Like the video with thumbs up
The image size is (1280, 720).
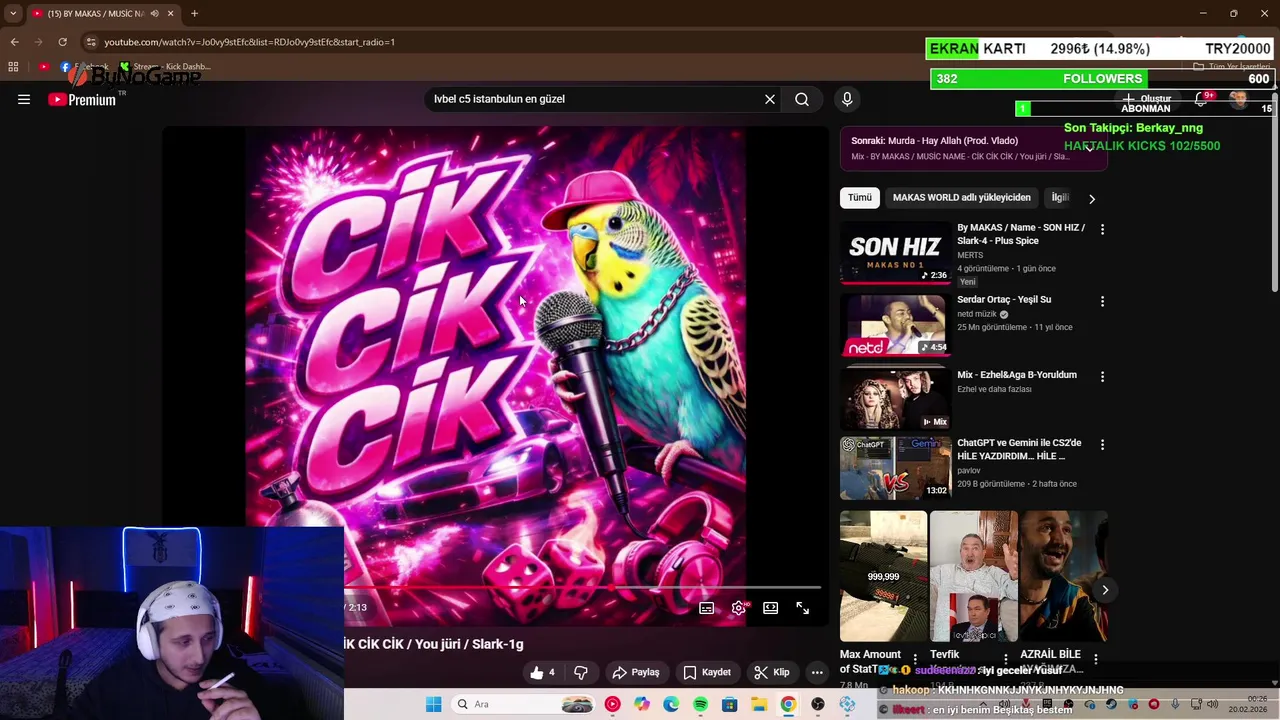tap(544, 672)
